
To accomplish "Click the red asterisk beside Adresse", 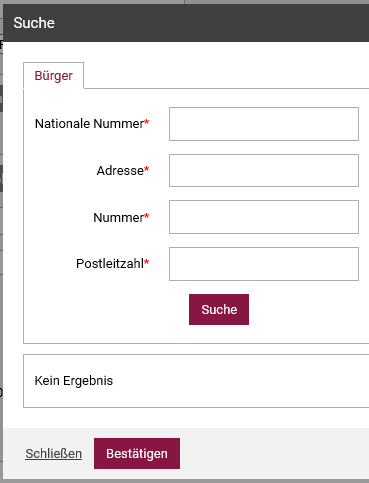I will pos(147,169).
